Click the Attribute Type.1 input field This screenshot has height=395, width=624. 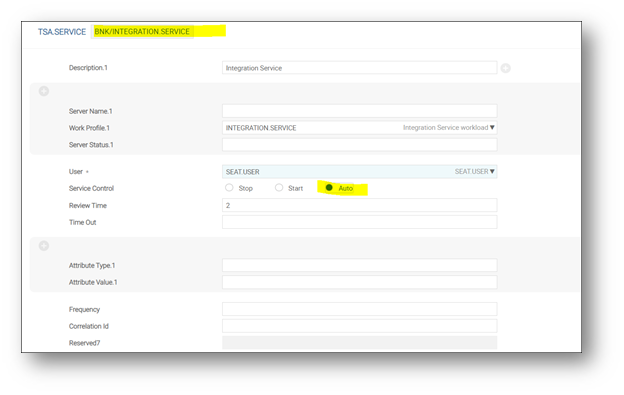(359, 265)
